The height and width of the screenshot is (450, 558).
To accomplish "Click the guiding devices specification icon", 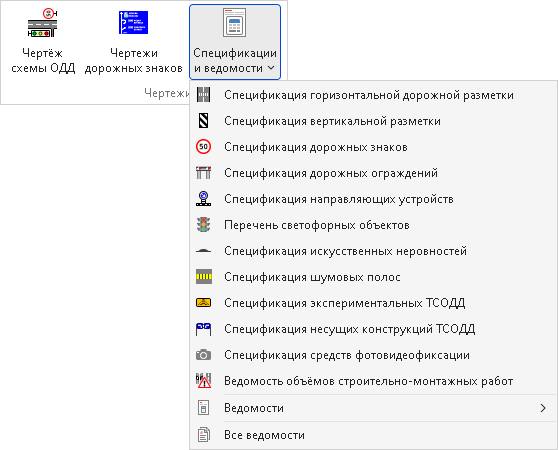I will tap(204, 198).
